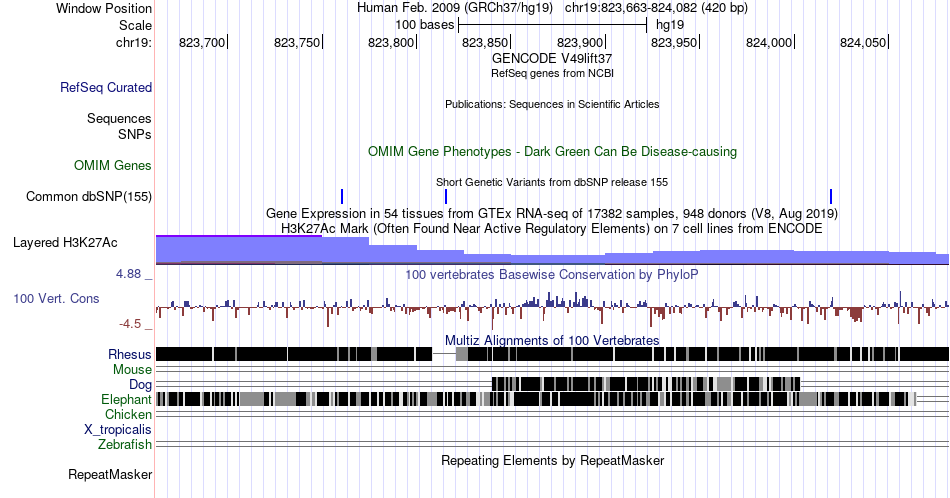Click the 823,900 ruler position
Screen dimensions: 950x498
click(580, 42)
